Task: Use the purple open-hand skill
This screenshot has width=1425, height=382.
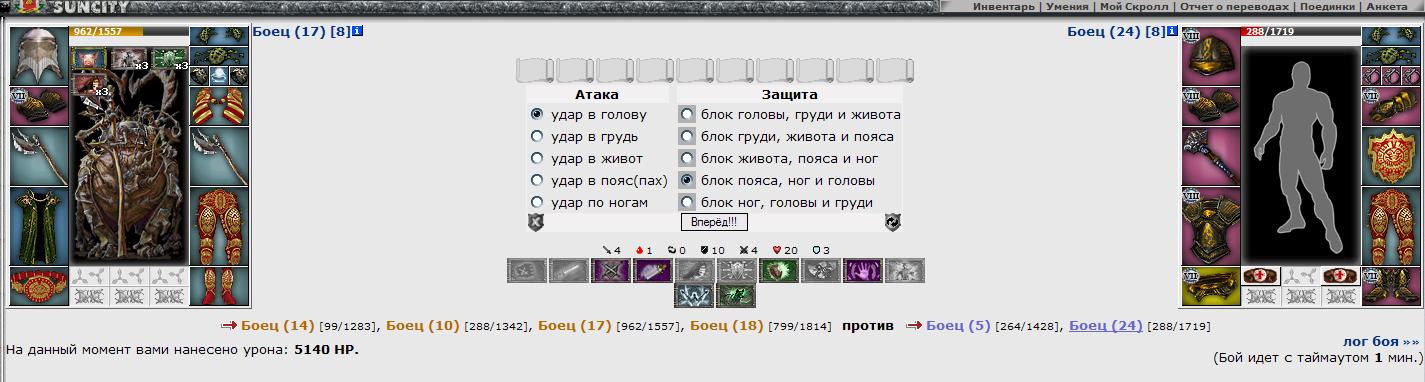Action: [862, 270]
